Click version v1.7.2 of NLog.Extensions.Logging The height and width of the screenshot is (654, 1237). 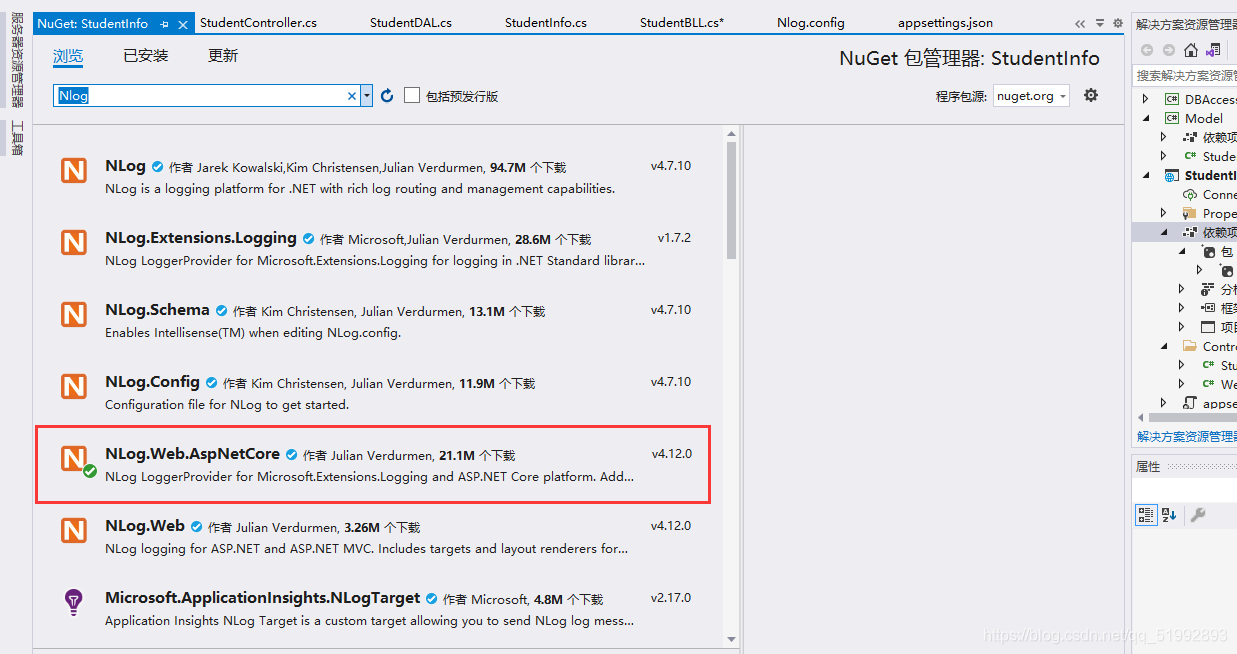pyautogui.click(x=674, y=238)
